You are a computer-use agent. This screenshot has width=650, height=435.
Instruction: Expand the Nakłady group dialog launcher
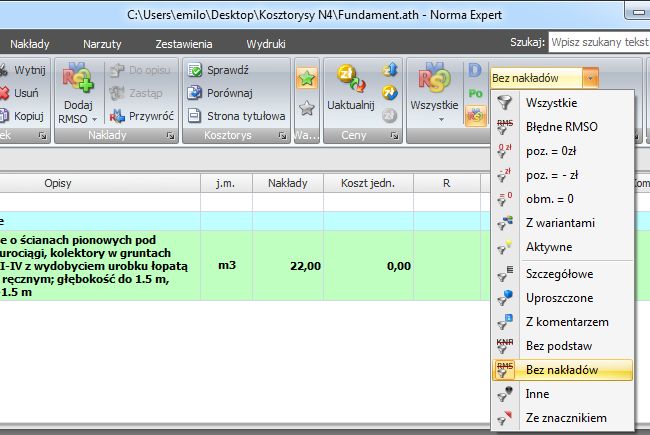click(x=170, y=135)
